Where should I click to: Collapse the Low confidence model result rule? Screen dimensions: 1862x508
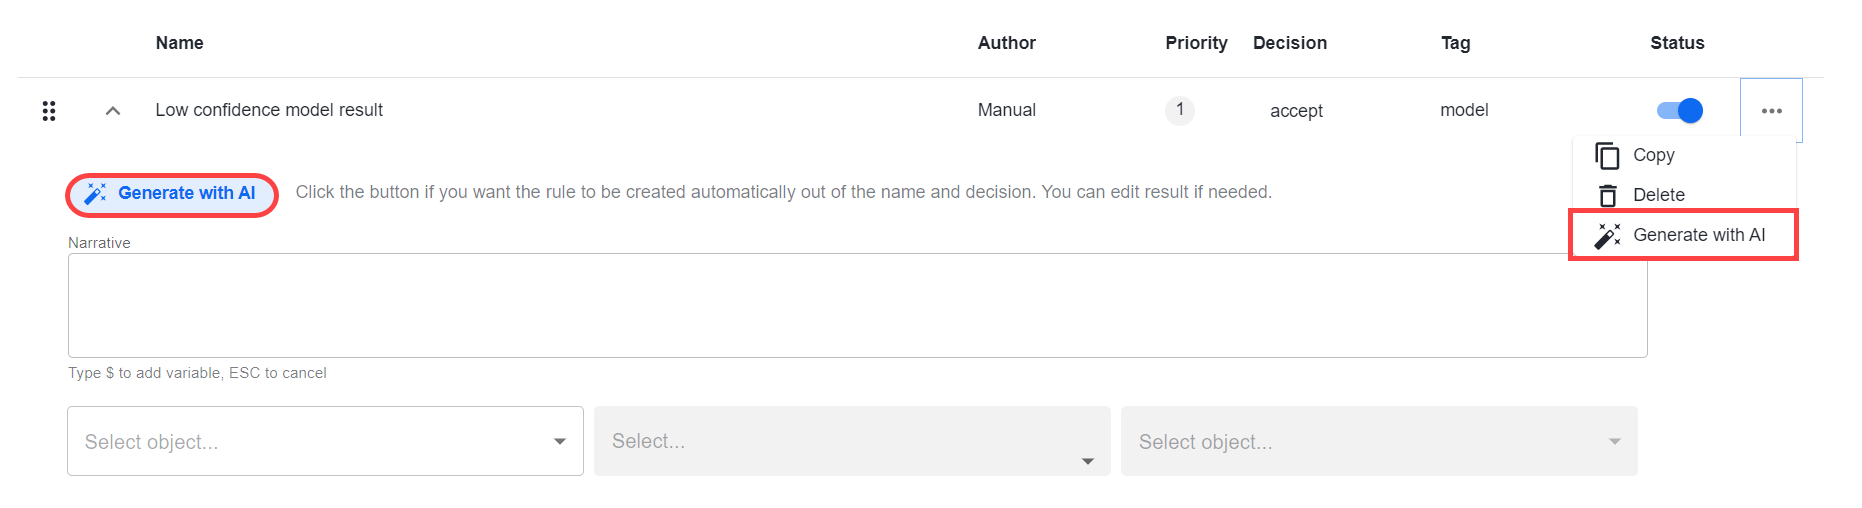click(x=113, y=111)
